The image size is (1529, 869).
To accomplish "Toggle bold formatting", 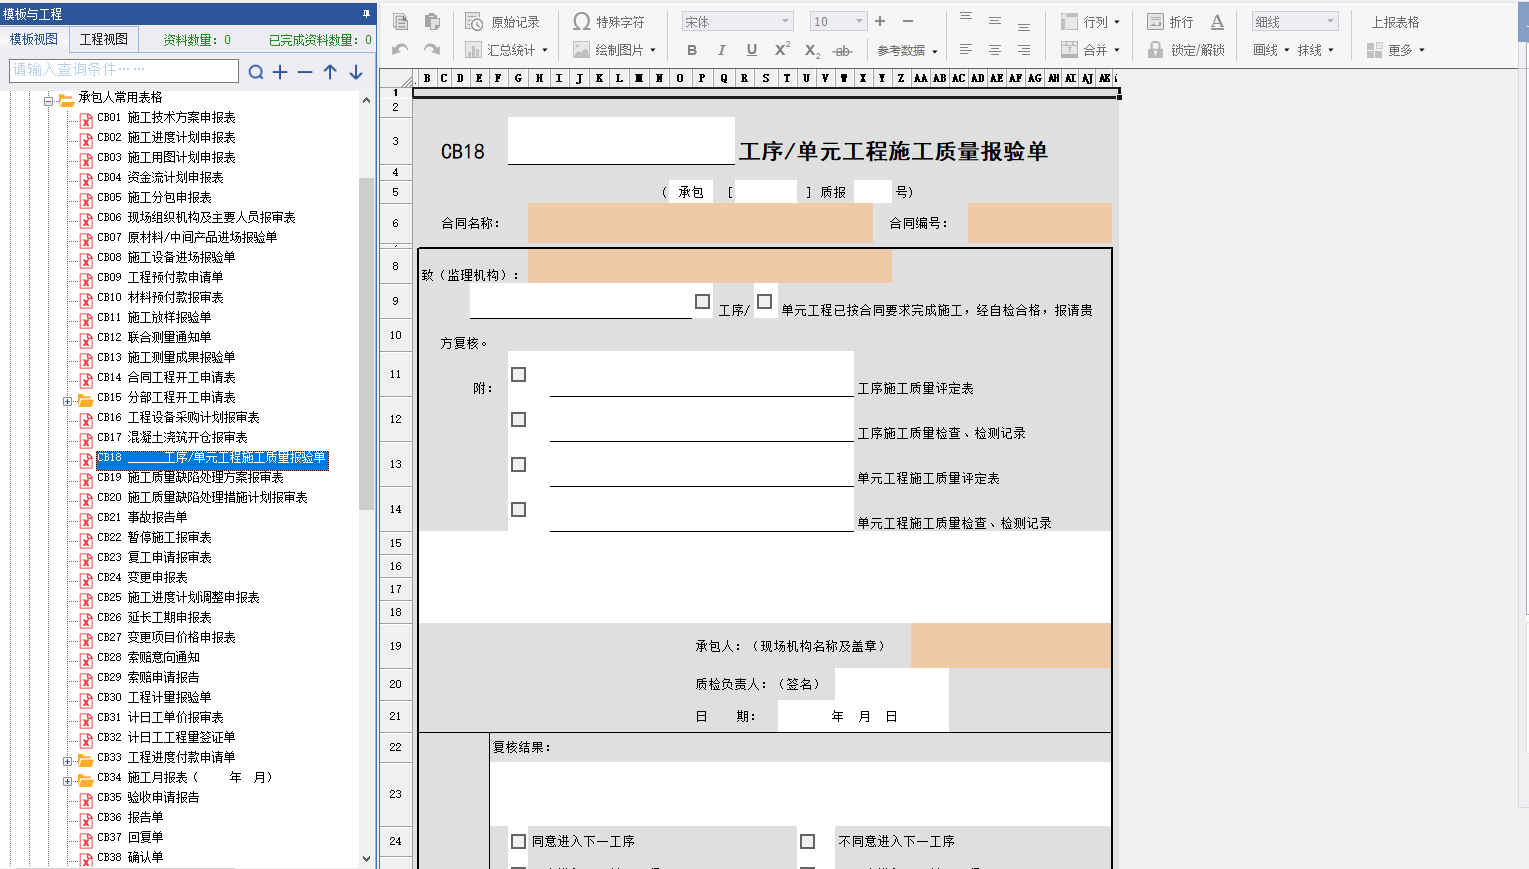I will (692, 50).
